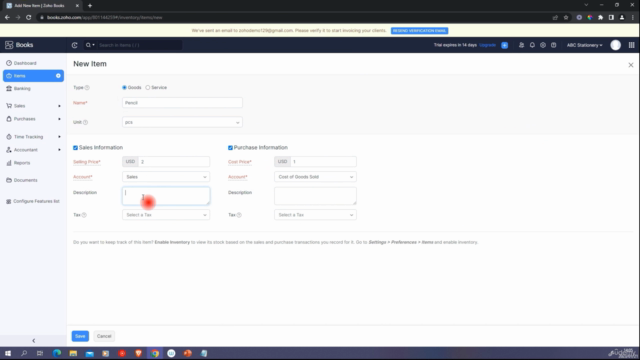The height and width of the screenshot is (360, 640).
Task: Open the ABC Stationery organization dropdown
Action: coord(584,45)
